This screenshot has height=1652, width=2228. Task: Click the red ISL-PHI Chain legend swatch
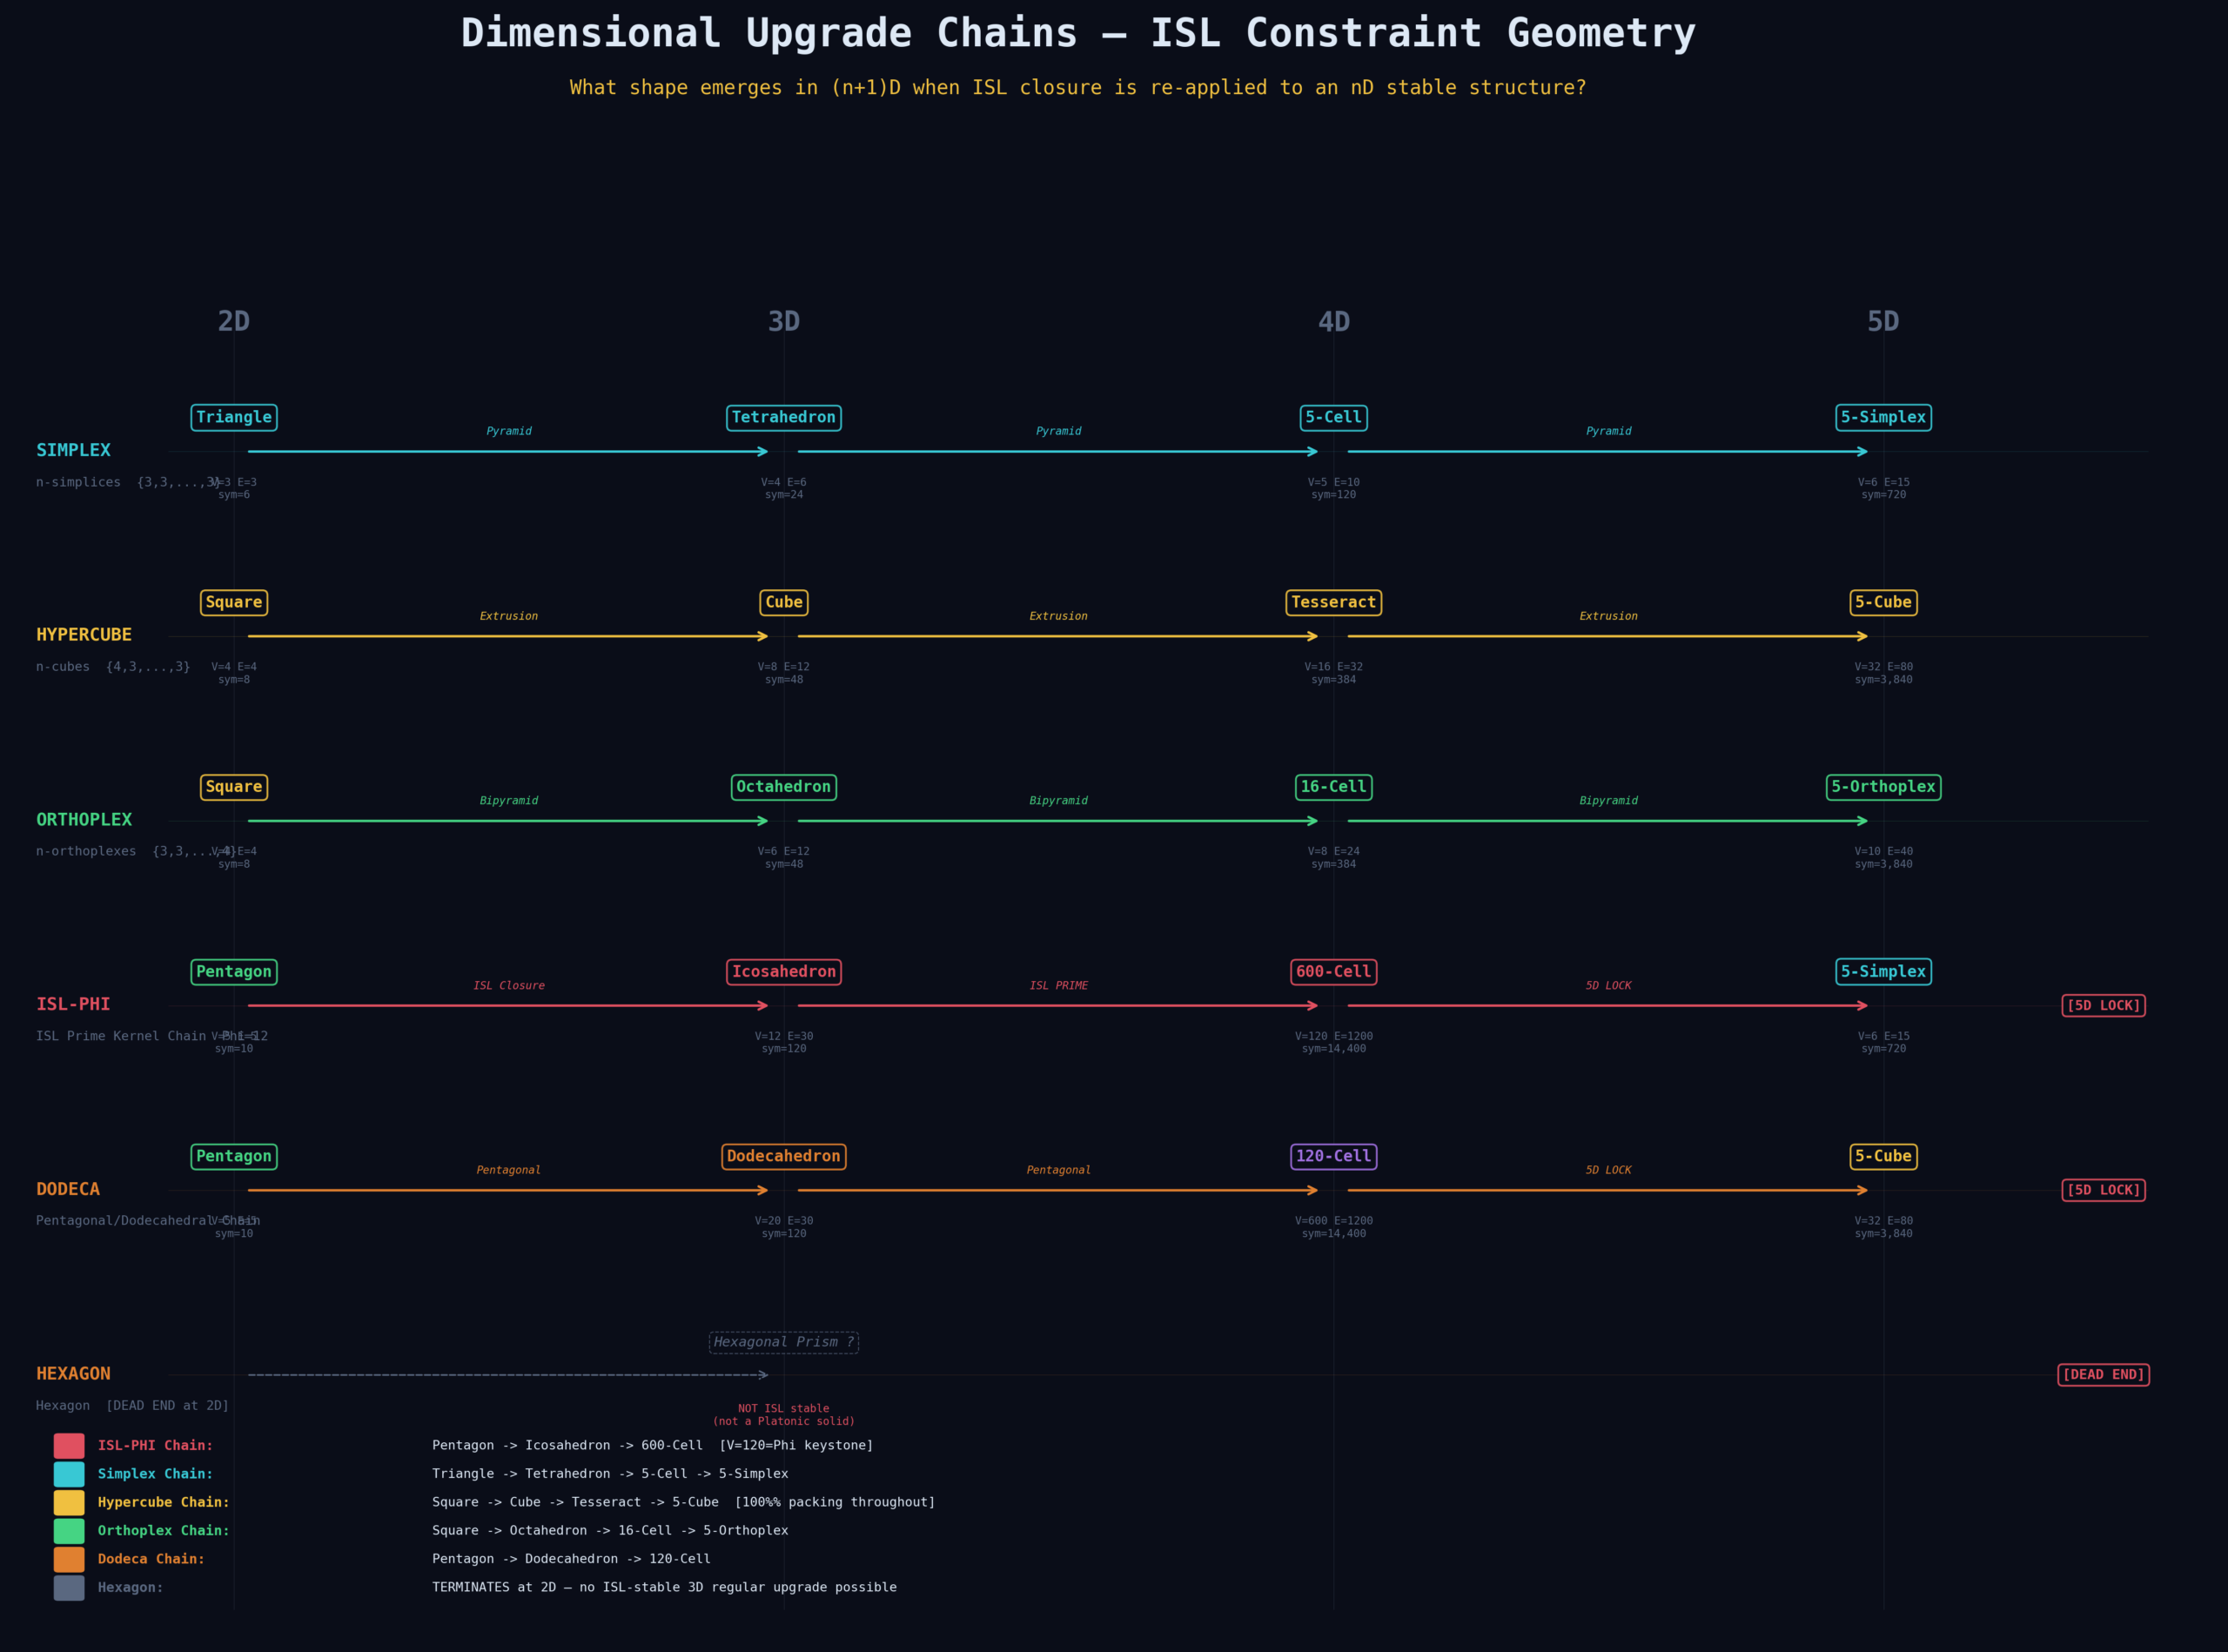69,1446
